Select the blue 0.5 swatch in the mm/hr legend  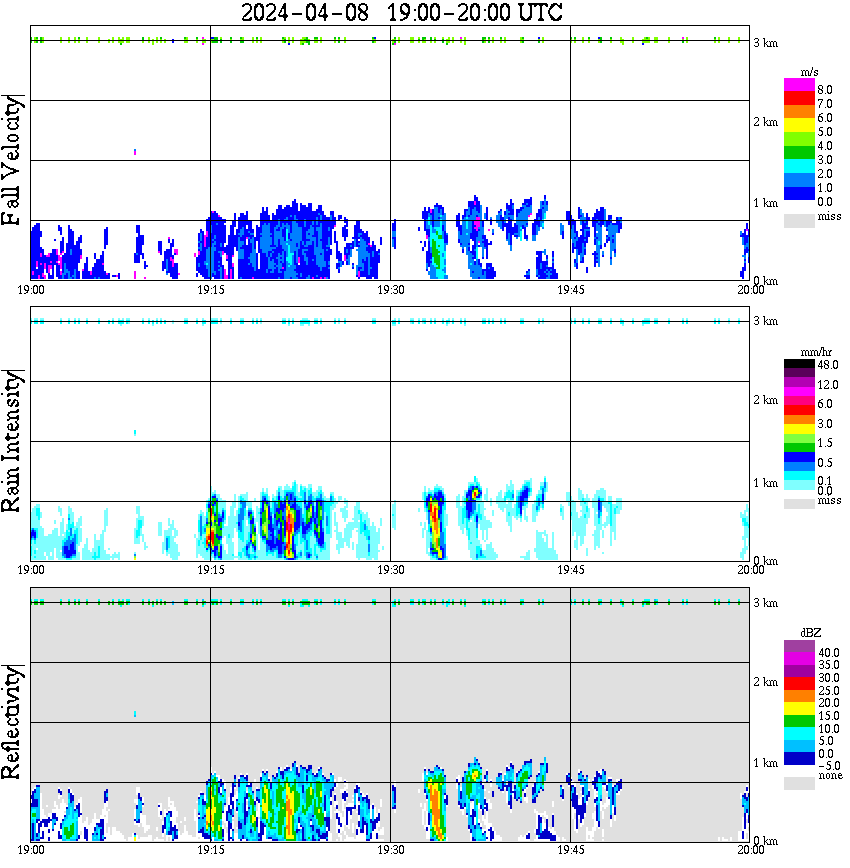pos(799,457)
